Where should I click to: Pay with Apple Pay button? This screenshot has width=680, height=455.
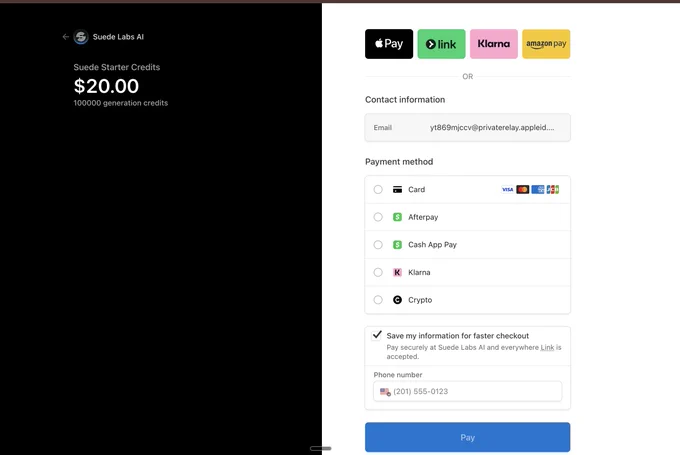[389, 44]
